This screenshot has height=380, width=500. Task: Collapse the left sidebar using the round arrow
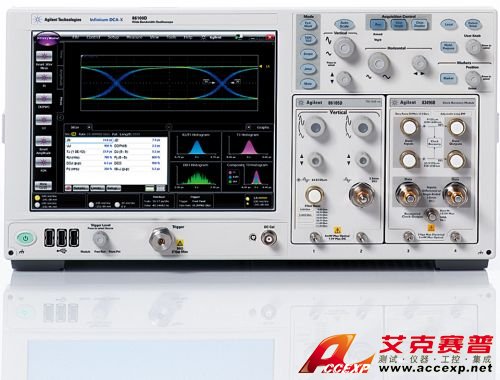(61, 117)
